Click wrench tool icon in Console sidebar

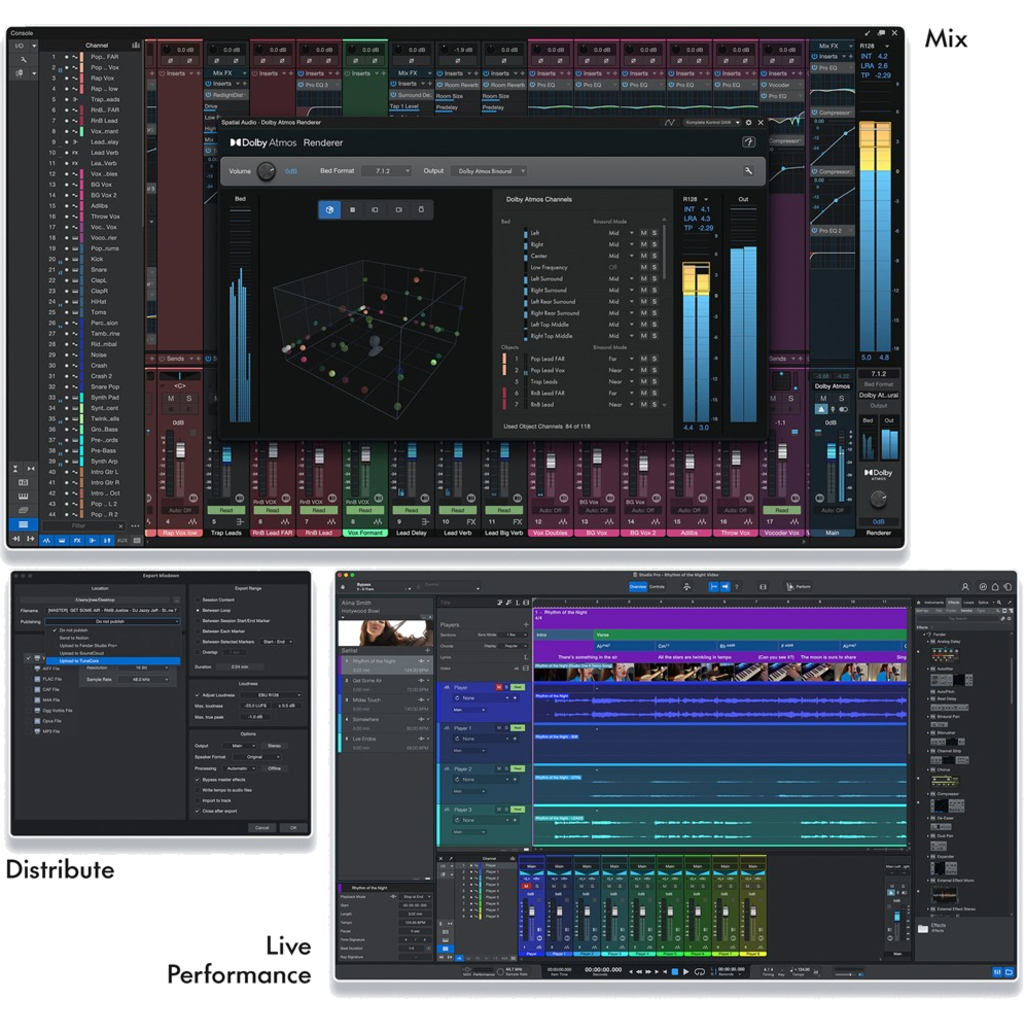(x=22, y=59)
